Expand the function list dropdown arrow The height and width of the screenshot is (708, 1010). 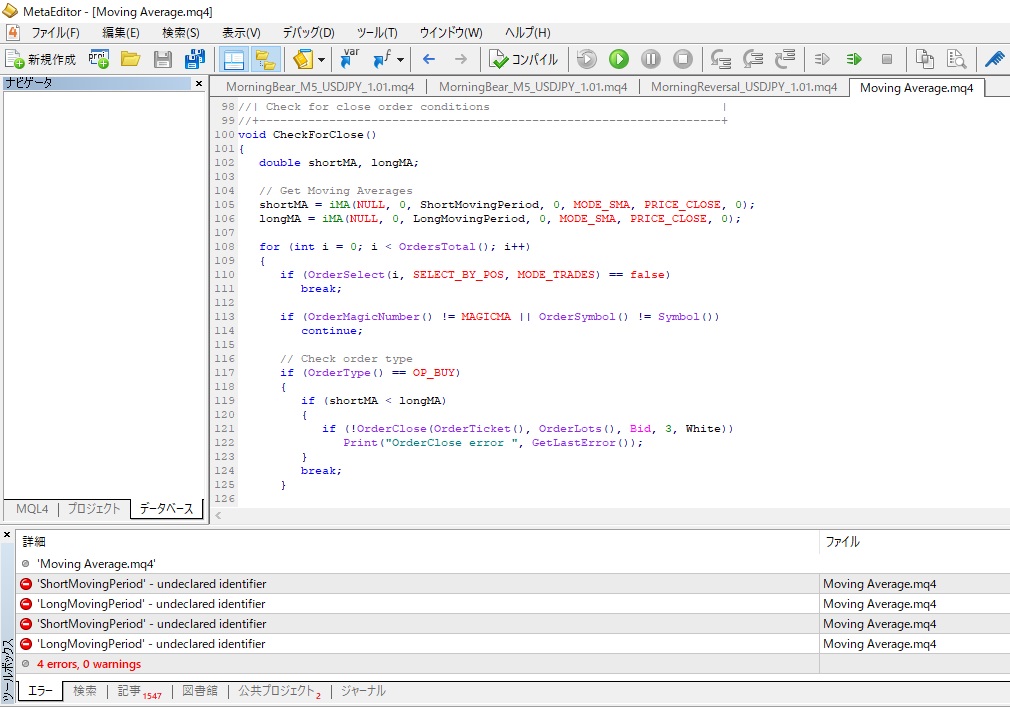[x=400, y=60]
